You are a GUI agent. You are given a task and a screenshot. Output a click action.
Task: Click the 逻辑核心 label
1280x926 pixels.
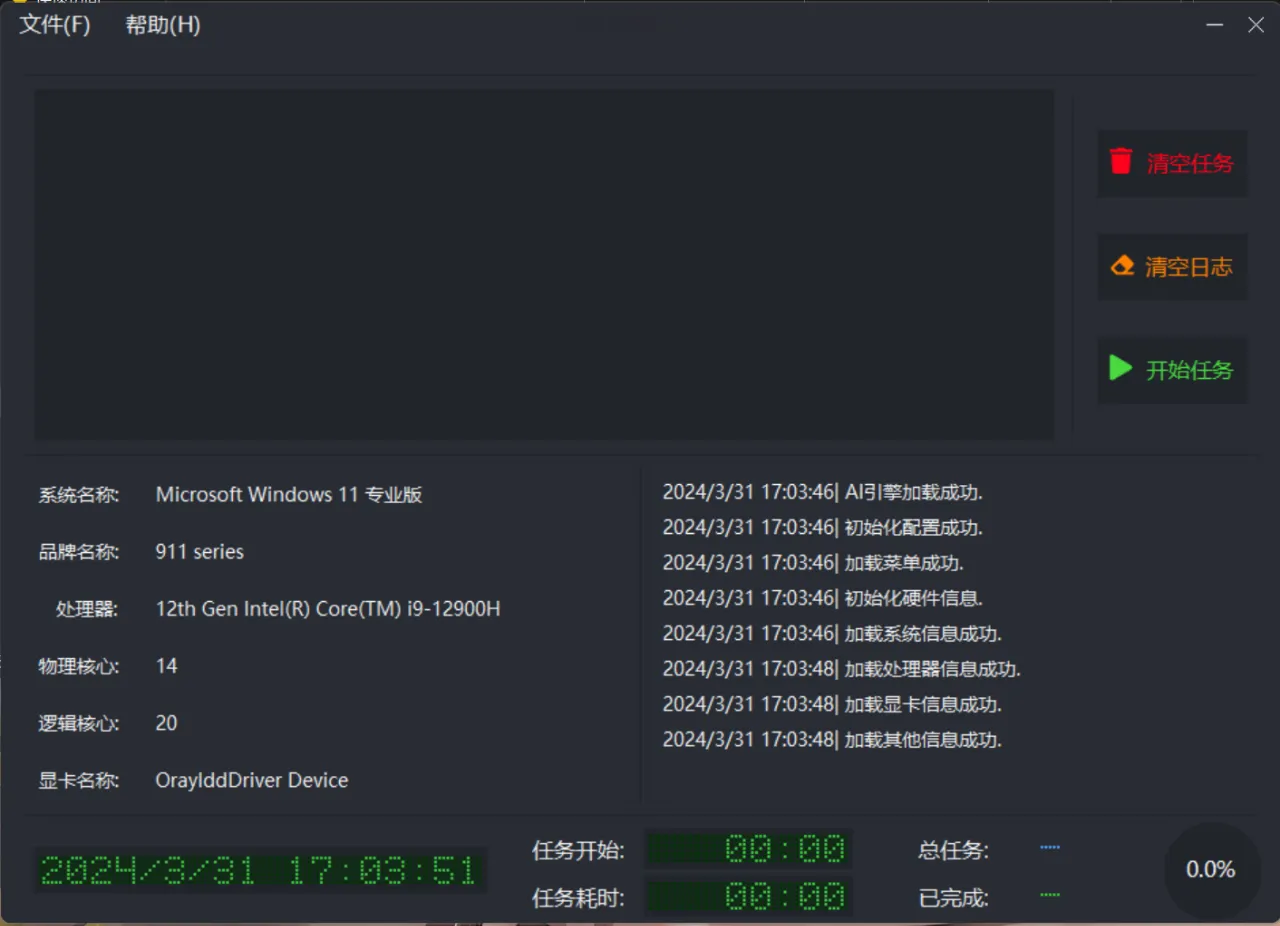[79, 723]
